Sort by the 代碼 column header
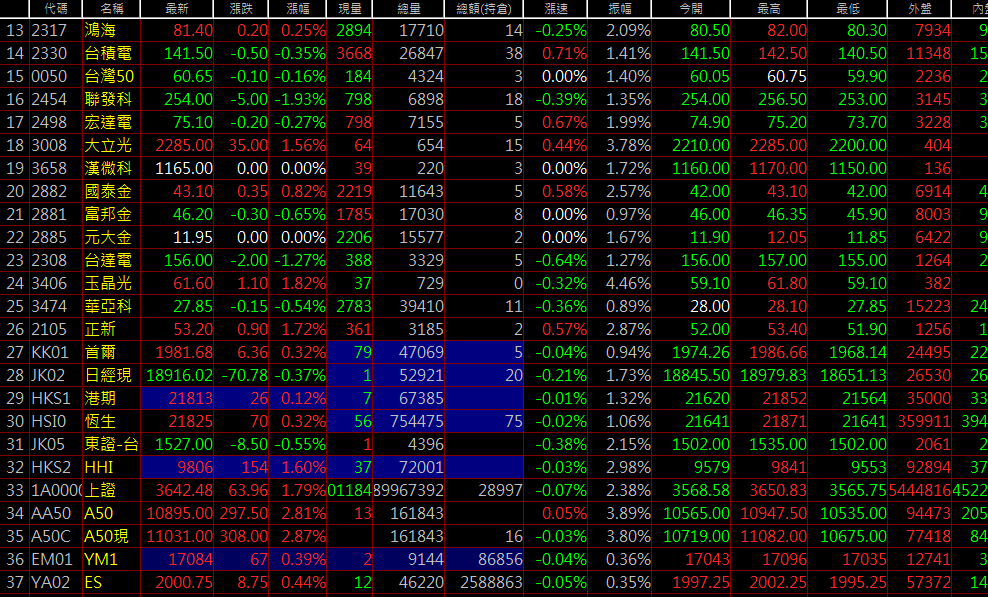988x597 pixels. (55, 9)
